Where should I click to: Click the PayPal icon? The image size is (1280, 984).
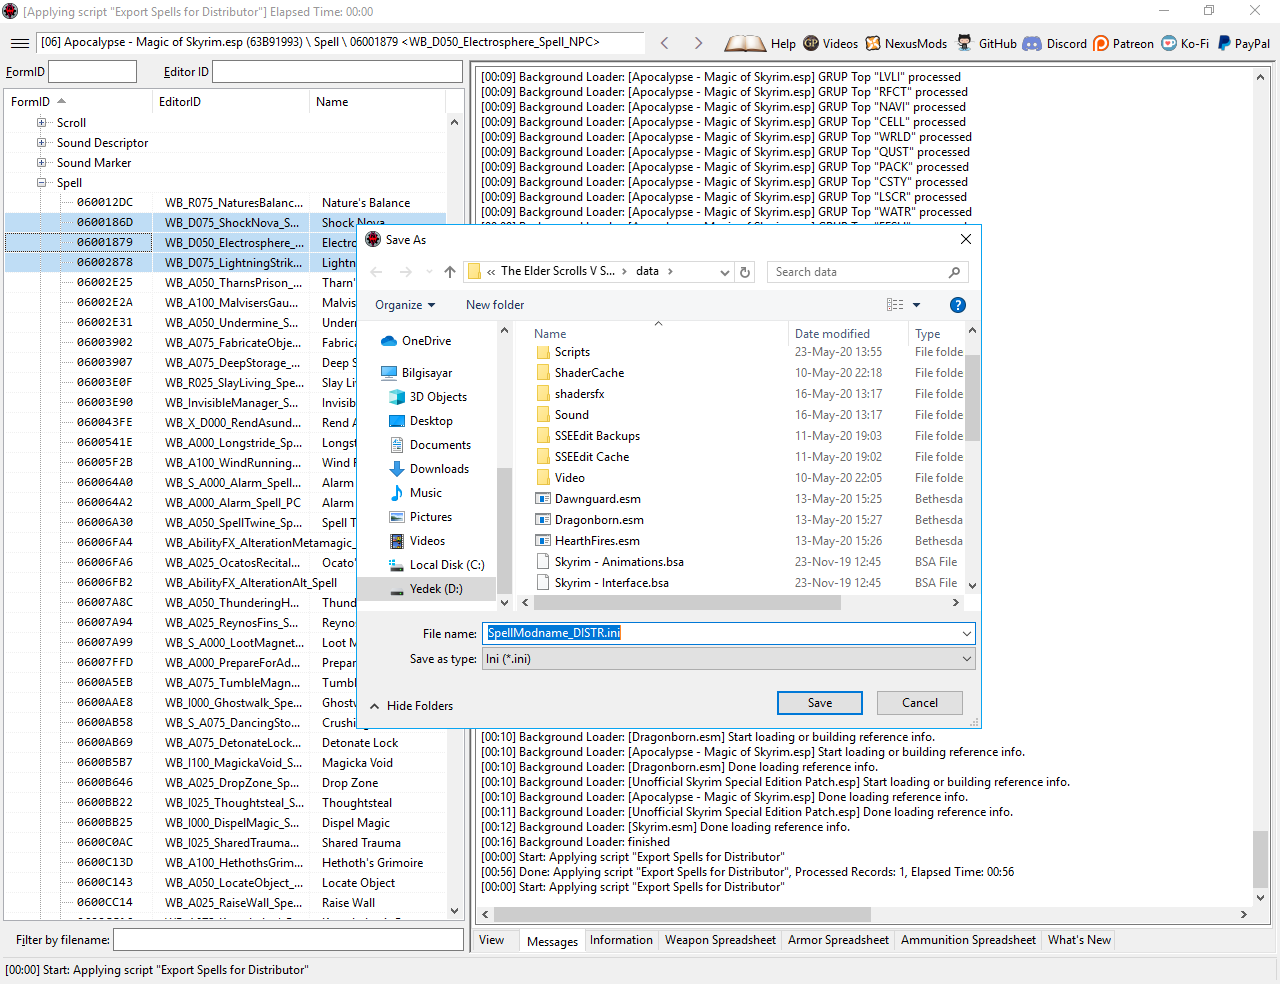(1224, 43)
